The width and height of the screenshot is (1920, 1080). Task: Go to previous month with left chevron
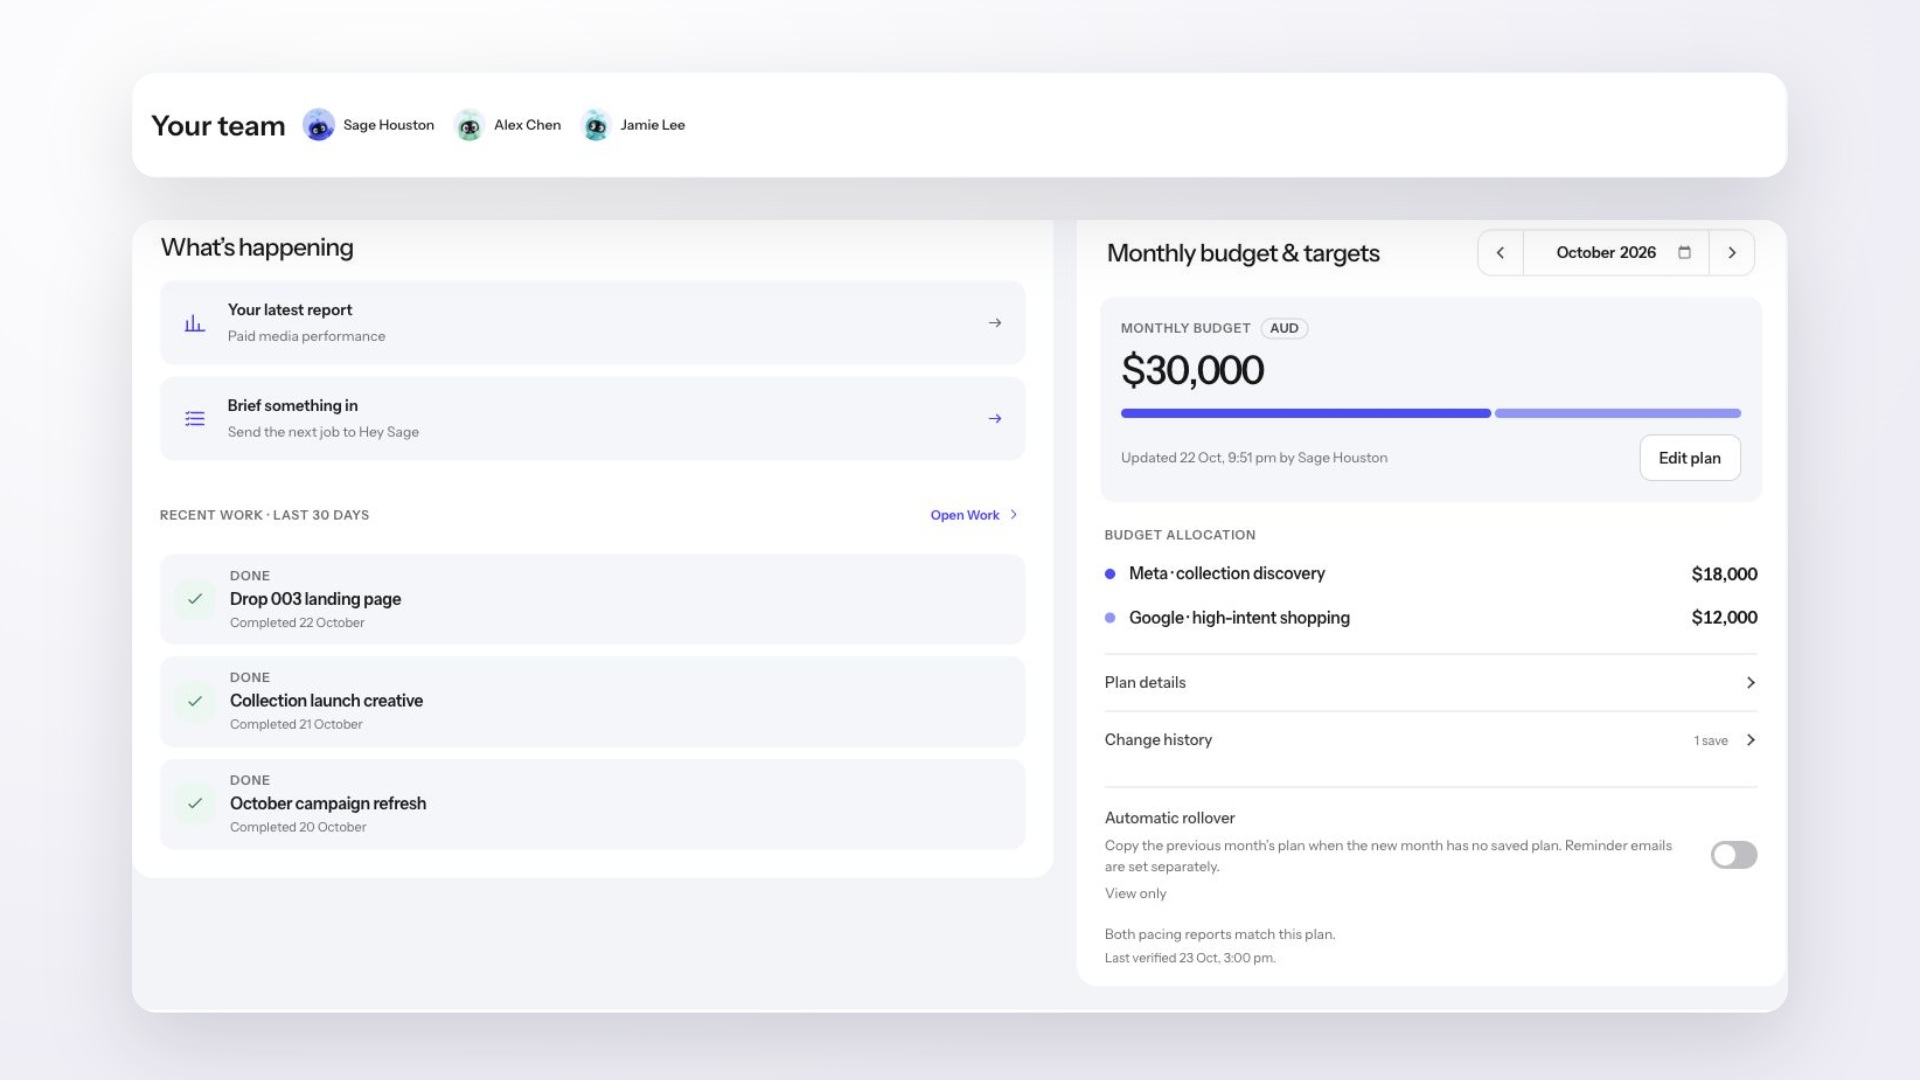coord(1500,253)
